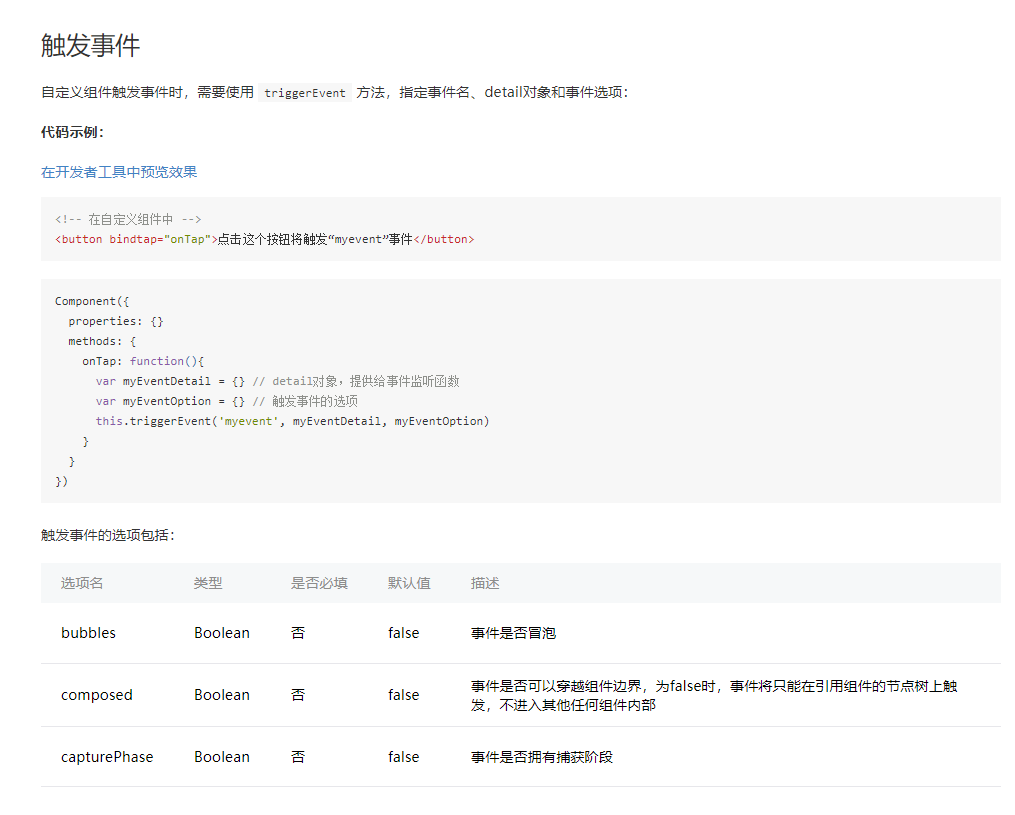Click the 触发事件 page heading
The width and height of the screenshot is (1015, 815).
(91, 45)
